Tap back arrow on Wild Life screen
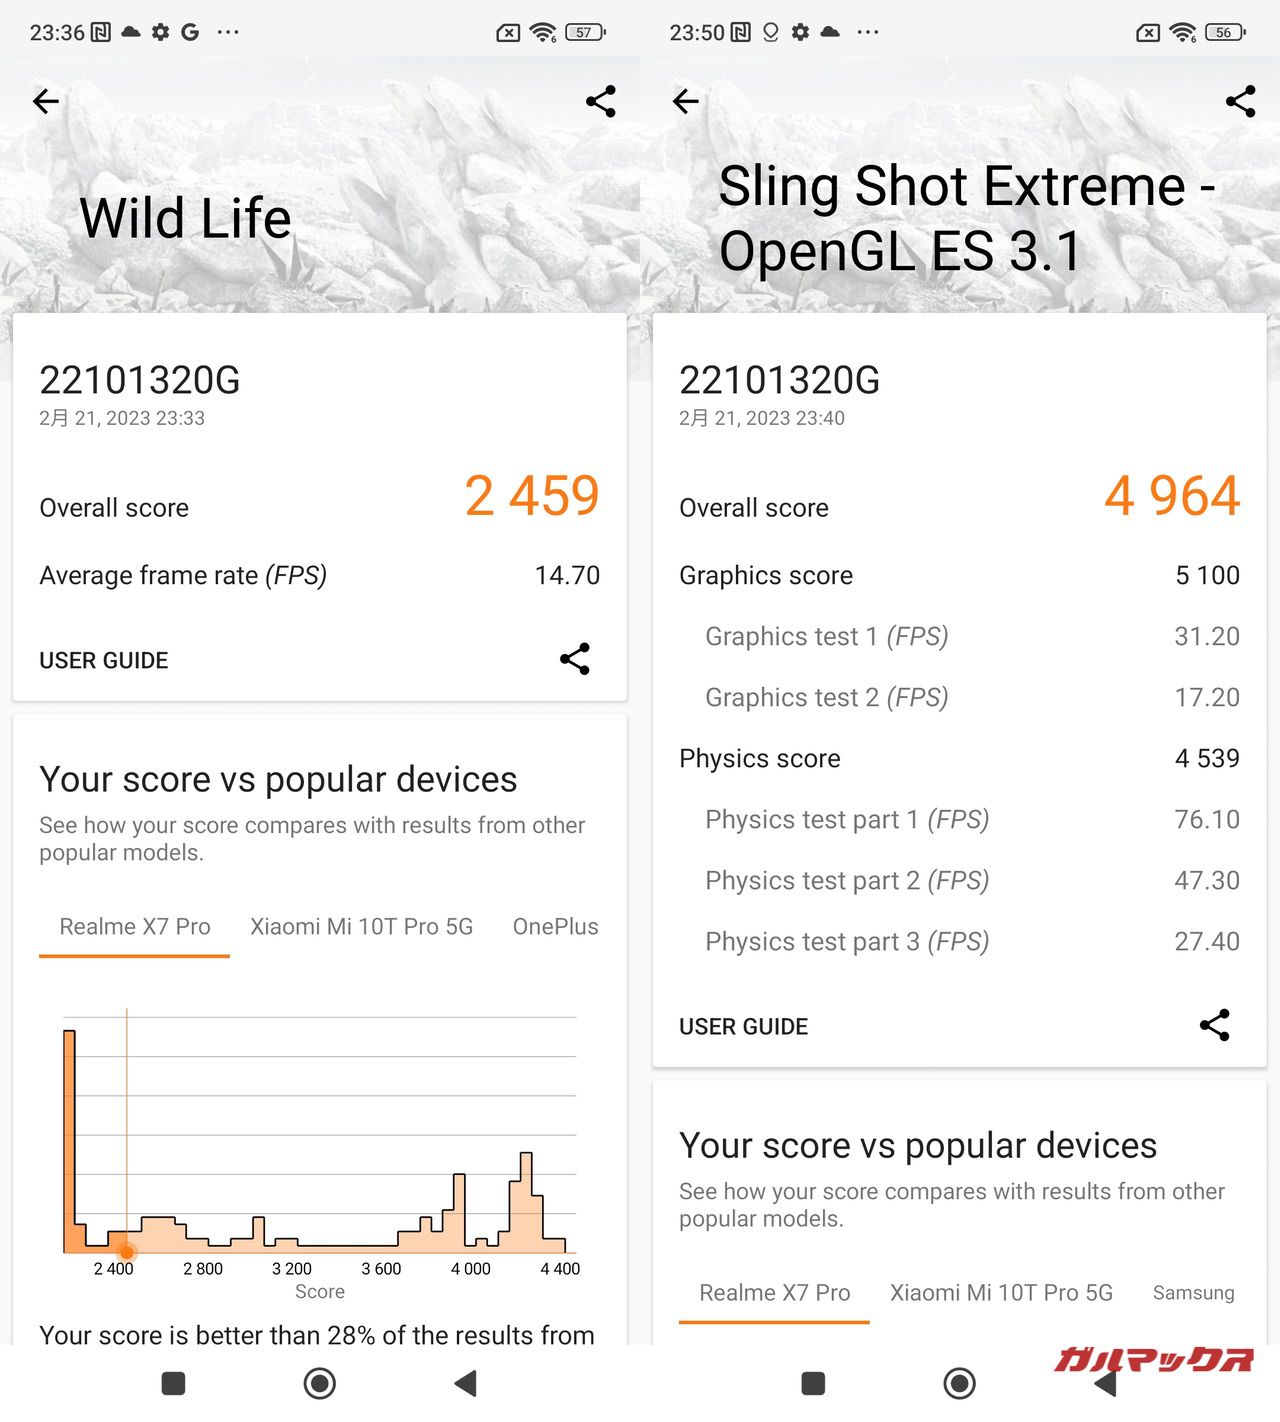Viewport: 1280px width, 1422px height. pos(46,101)
